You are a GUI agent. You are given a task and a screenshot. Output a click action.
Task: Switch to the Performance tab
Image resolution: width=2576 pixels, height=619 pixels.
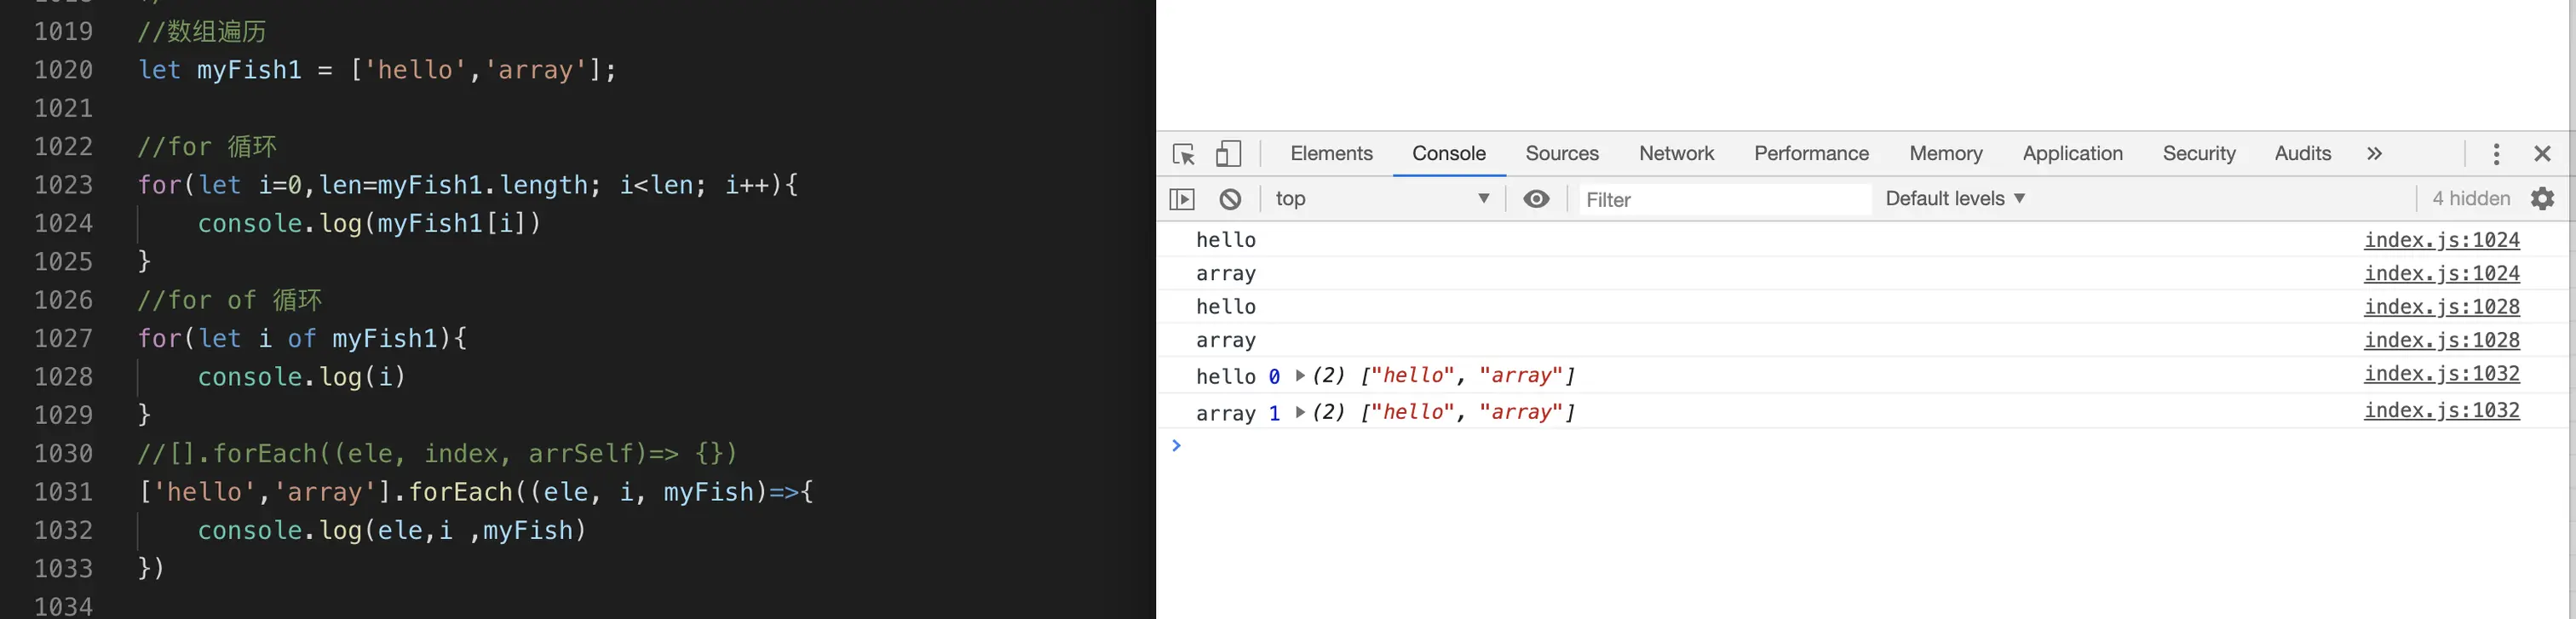pyautogui.click(x=1811, y=154)
